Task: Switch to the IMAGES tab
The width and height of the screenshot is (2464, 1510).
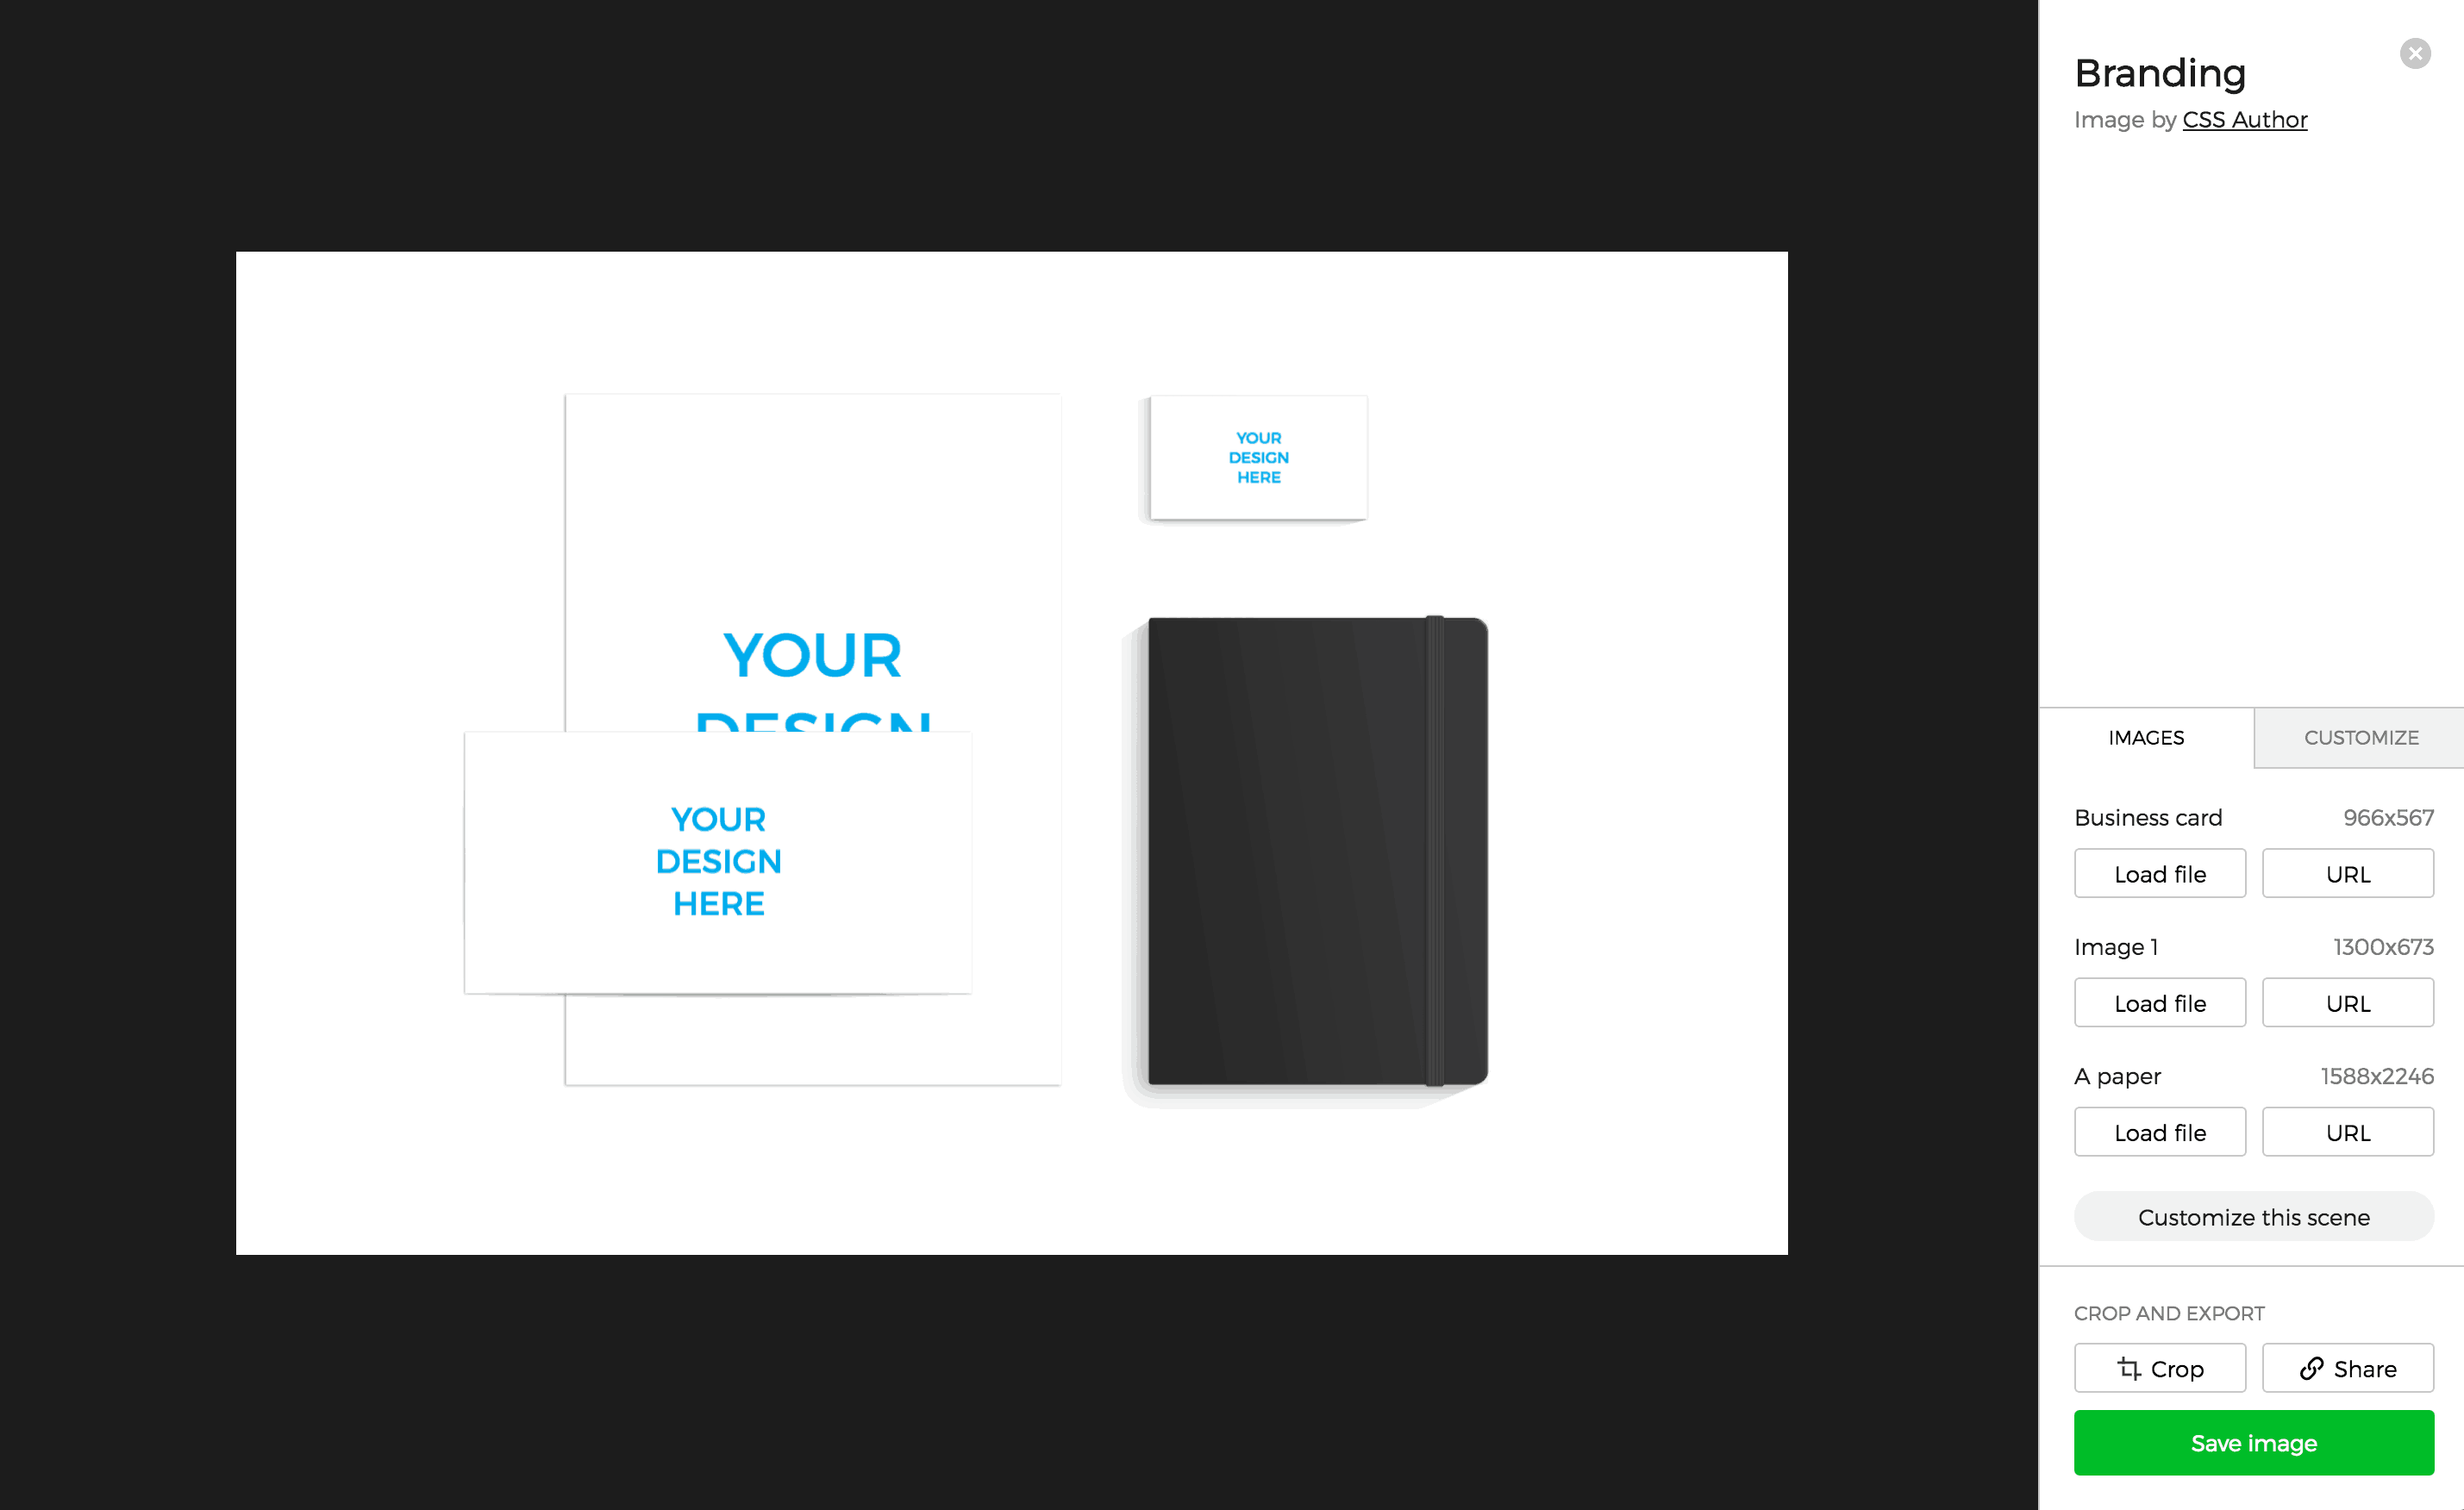Action: tap(2146, 736)
